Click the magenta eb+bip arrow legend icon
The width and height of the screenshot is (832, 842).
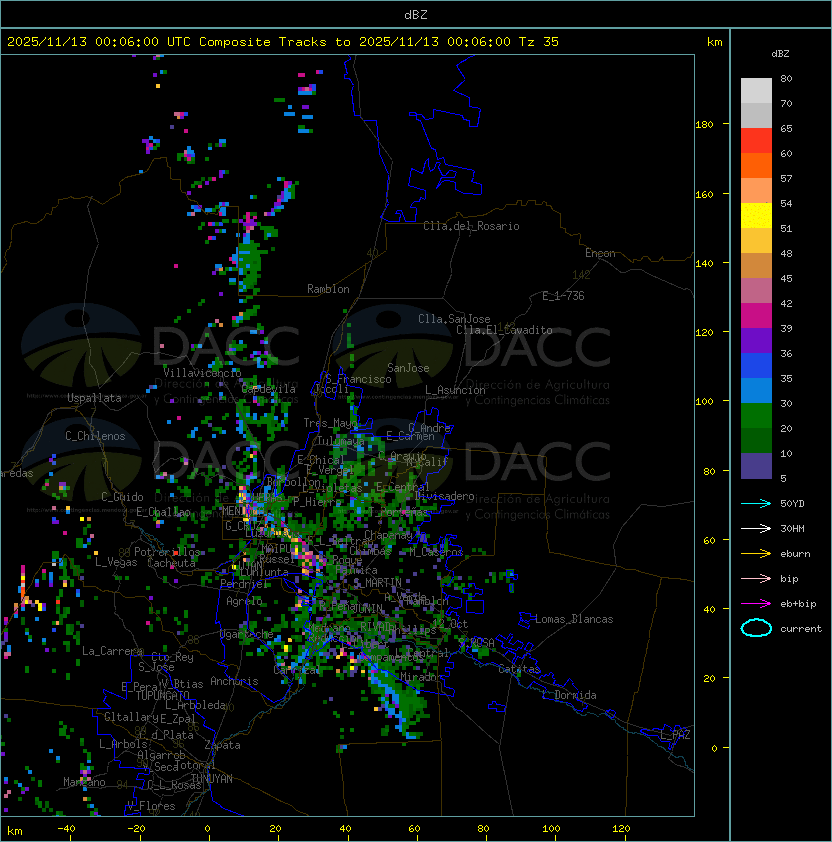click(x=756, y=604)
